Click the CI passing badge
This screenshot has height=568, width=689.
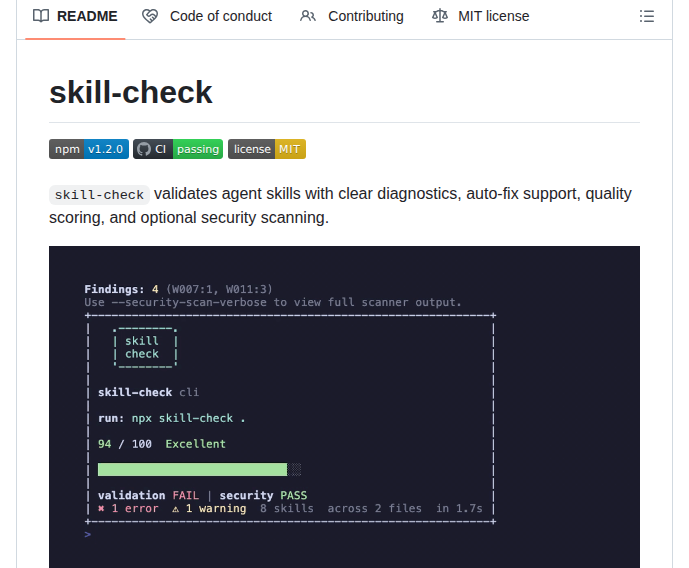point(178,149)
